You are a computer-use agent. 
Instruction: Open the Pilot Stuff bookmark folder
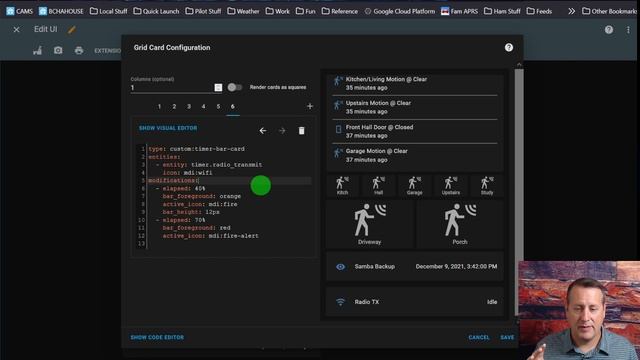pos(203,11)
